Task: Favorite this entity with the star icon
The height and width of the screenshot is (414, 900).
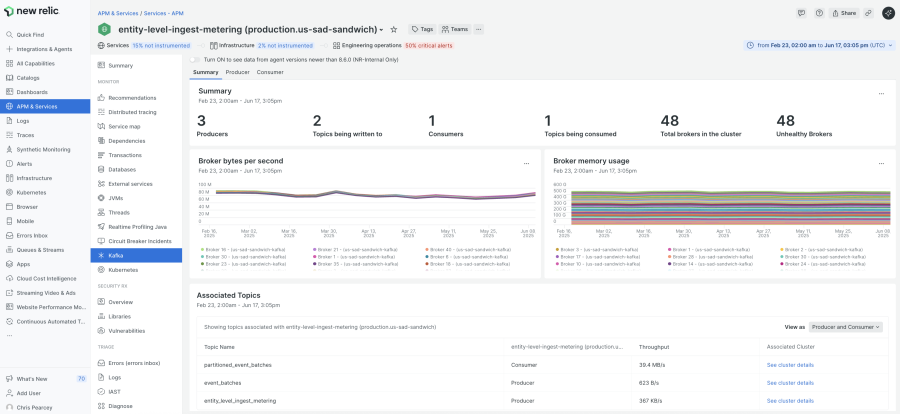Action: (x=394, y=30)
